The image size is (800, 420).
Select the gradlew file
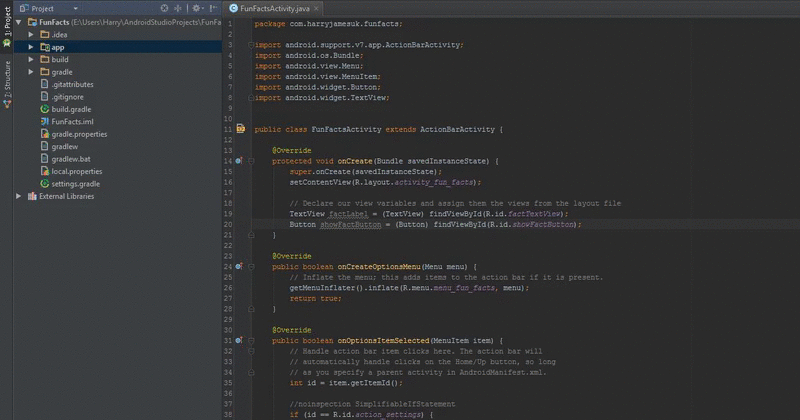pos(64,146)
